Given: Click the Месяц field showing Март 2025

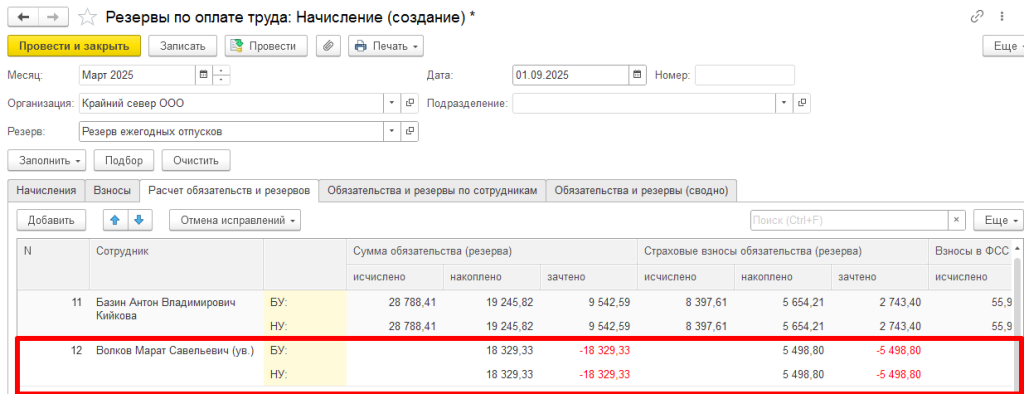Looking at the screenshot, I should 137,75.
